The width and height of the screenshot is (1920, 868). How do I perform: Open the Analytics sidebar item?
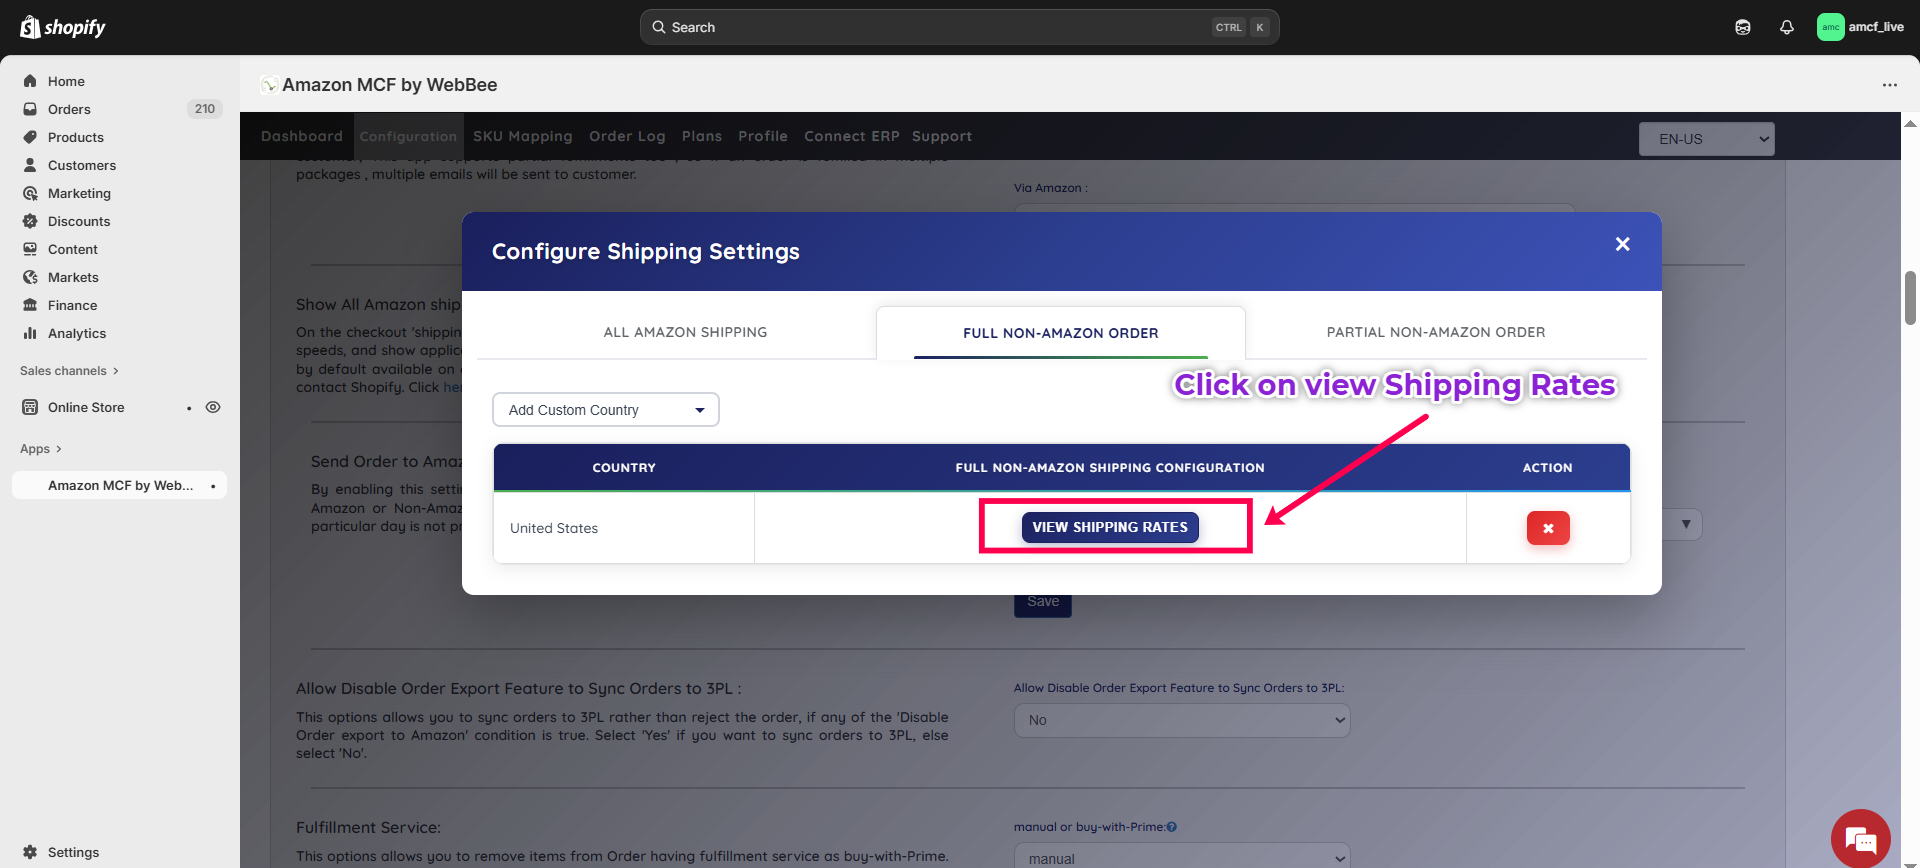click(x=76, y=333)
